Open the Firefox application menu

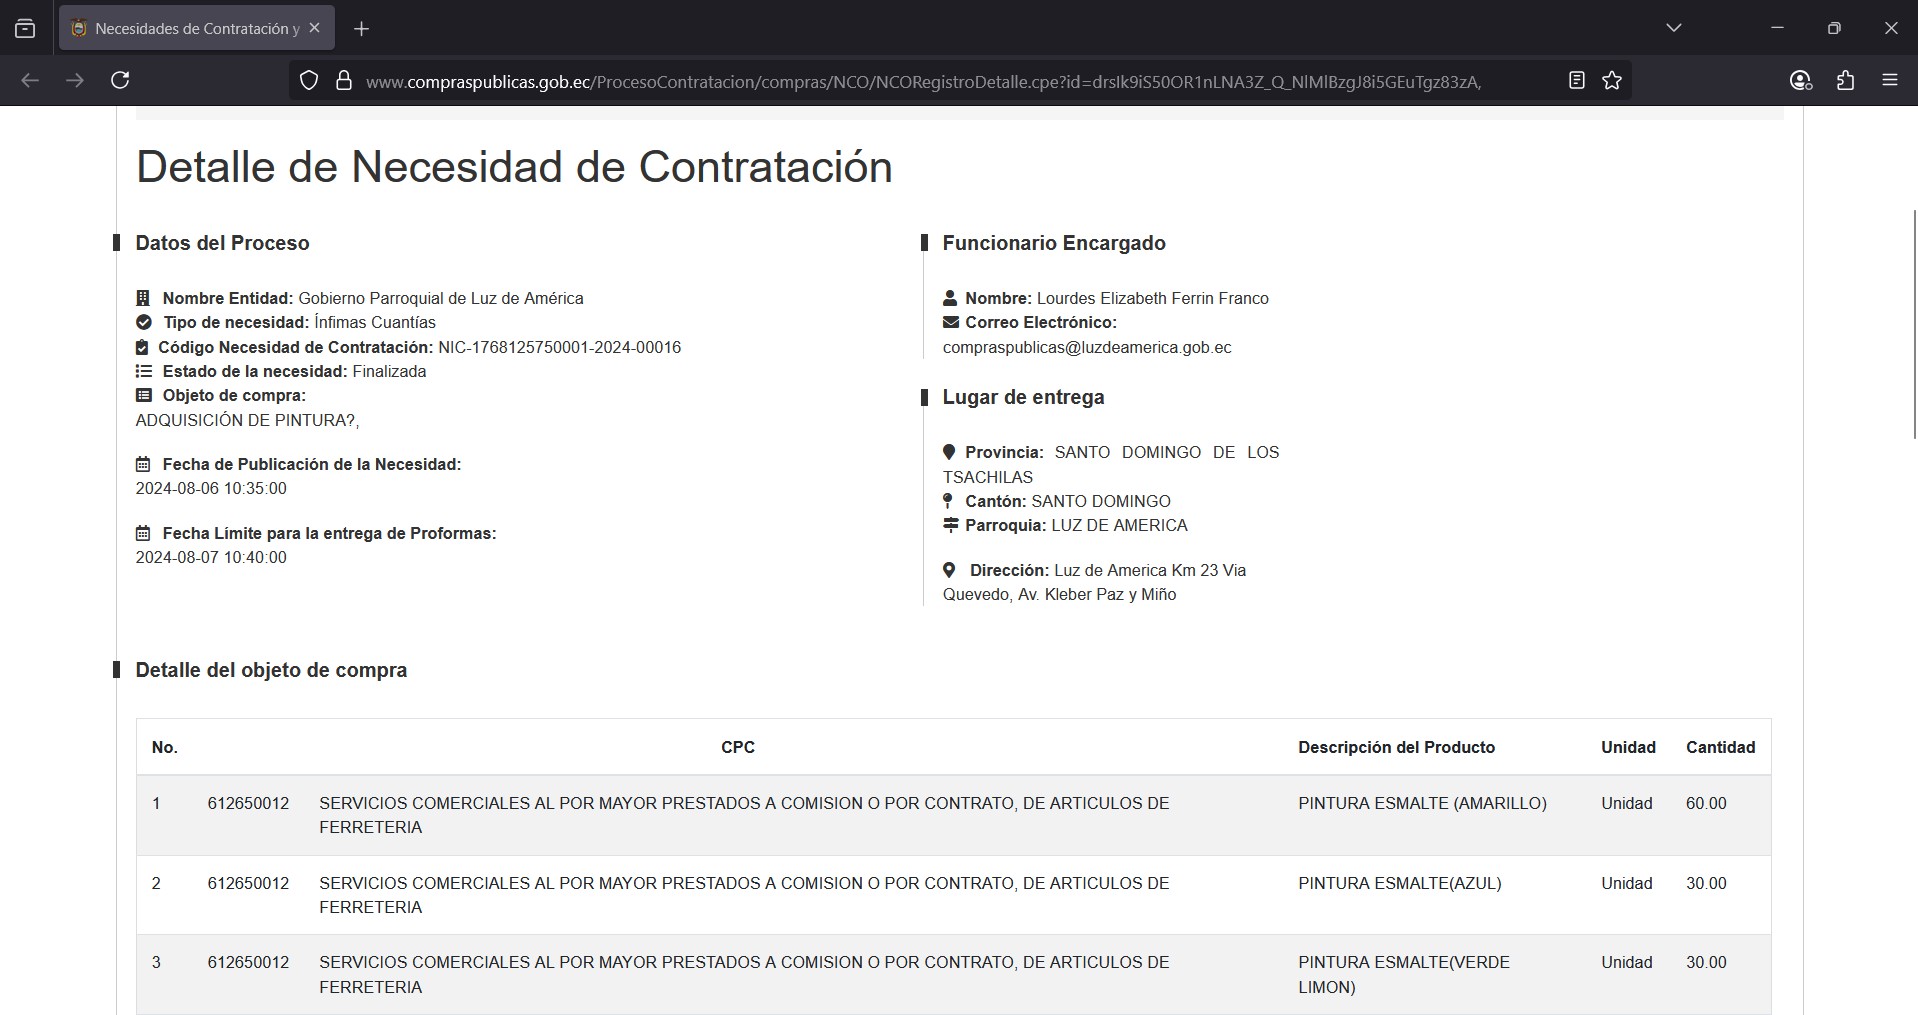(x=1890, y=80)
